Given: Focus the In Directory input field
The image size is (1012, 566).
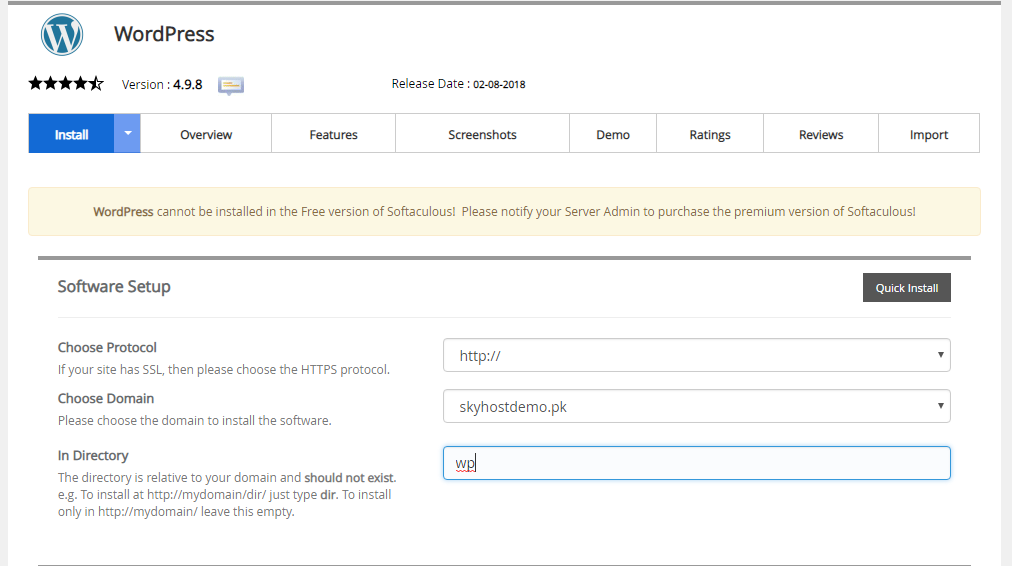Looking at the screenshot, I should click(x=696, y=463).
